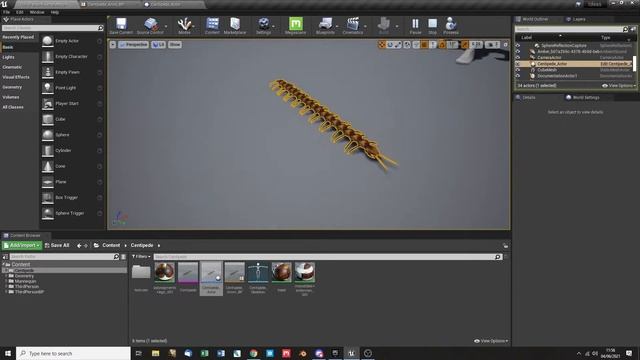Open the Modes toolbar icon
640x360 pixels.
coord(184,26)
